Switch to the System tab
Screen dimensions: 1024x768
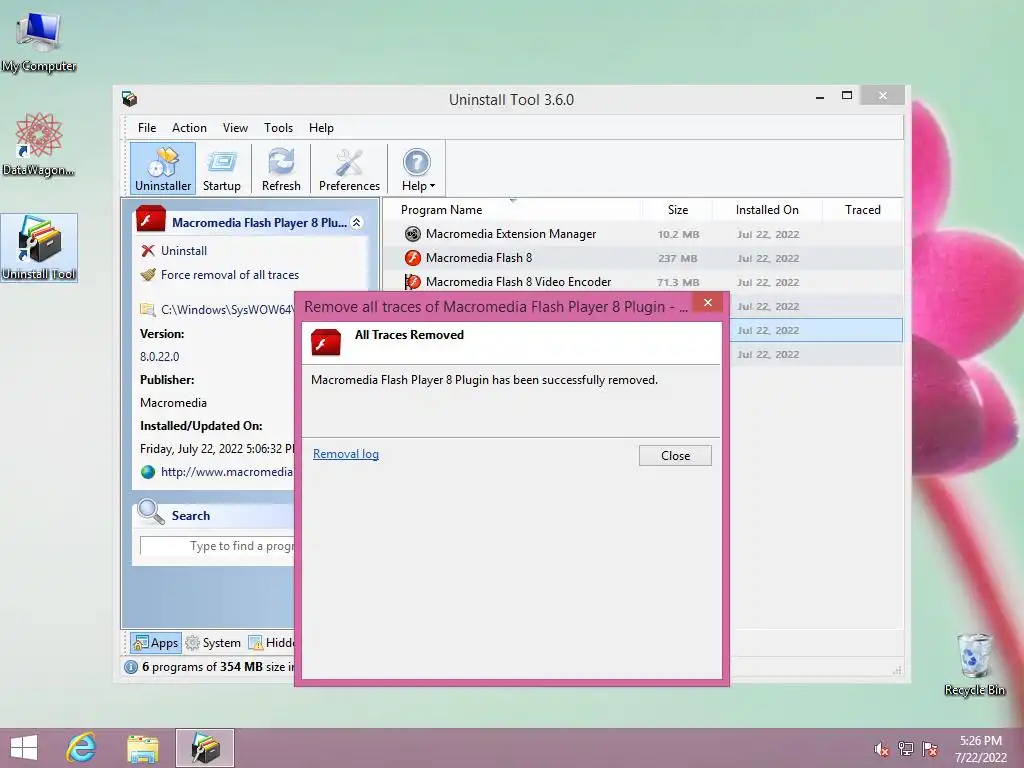click(x=213, y=643)
